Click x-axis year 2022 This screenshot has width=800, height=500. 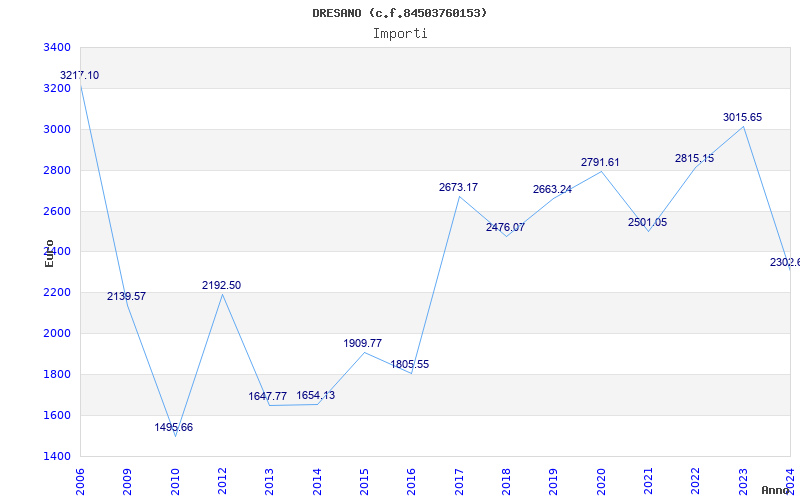click(696, 482)
